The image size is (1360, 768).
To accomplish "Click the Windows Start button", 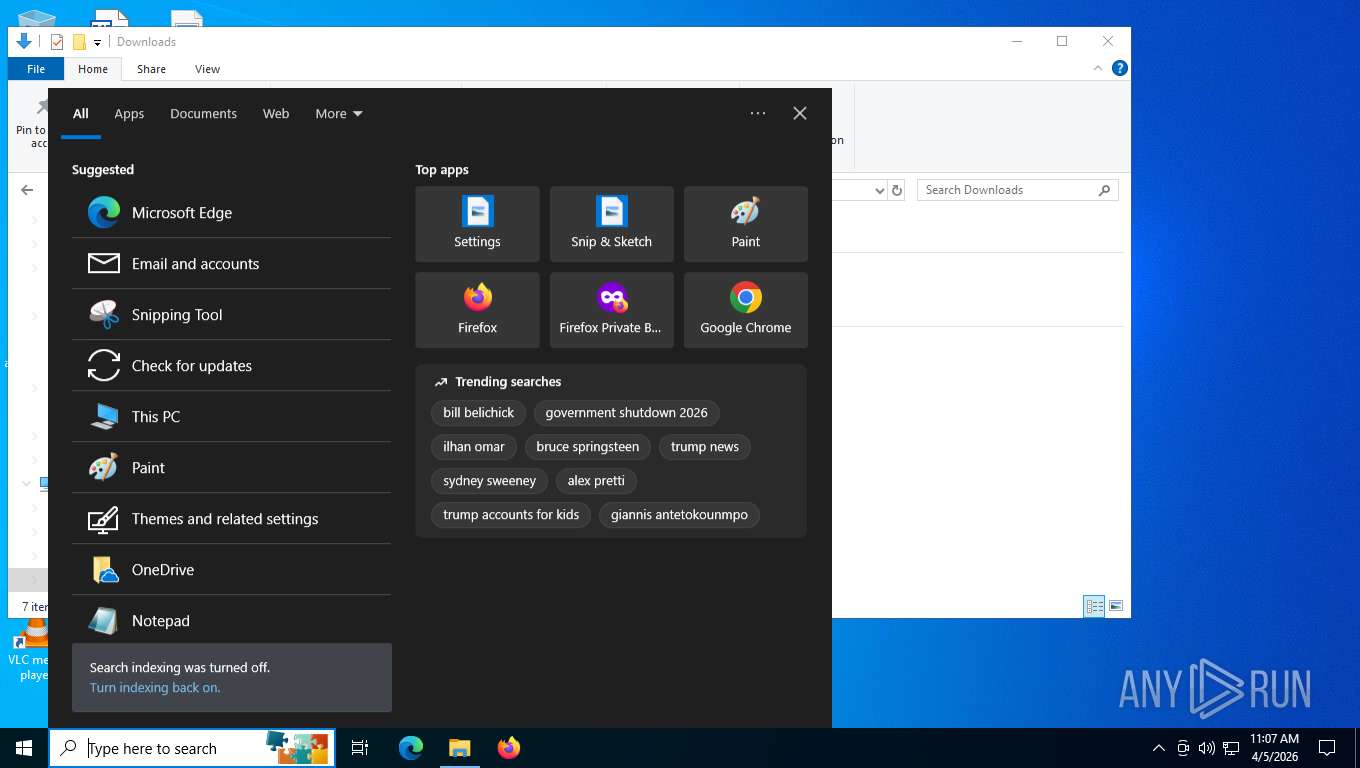I will [24, 748].
